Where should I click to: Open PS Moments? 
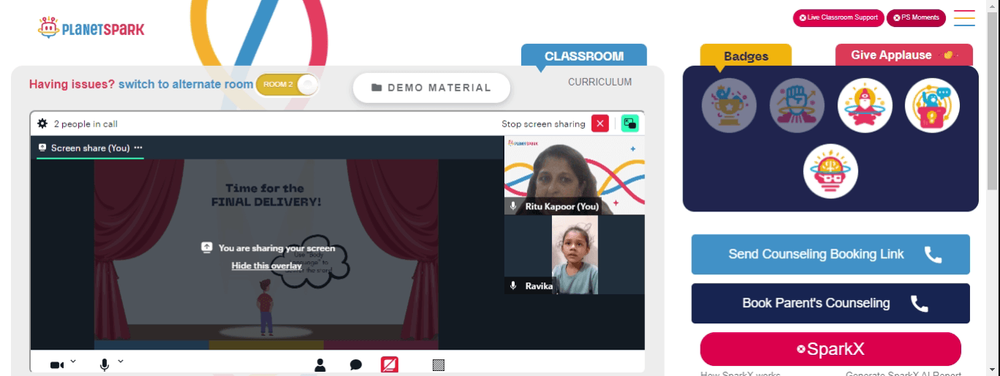916,18
